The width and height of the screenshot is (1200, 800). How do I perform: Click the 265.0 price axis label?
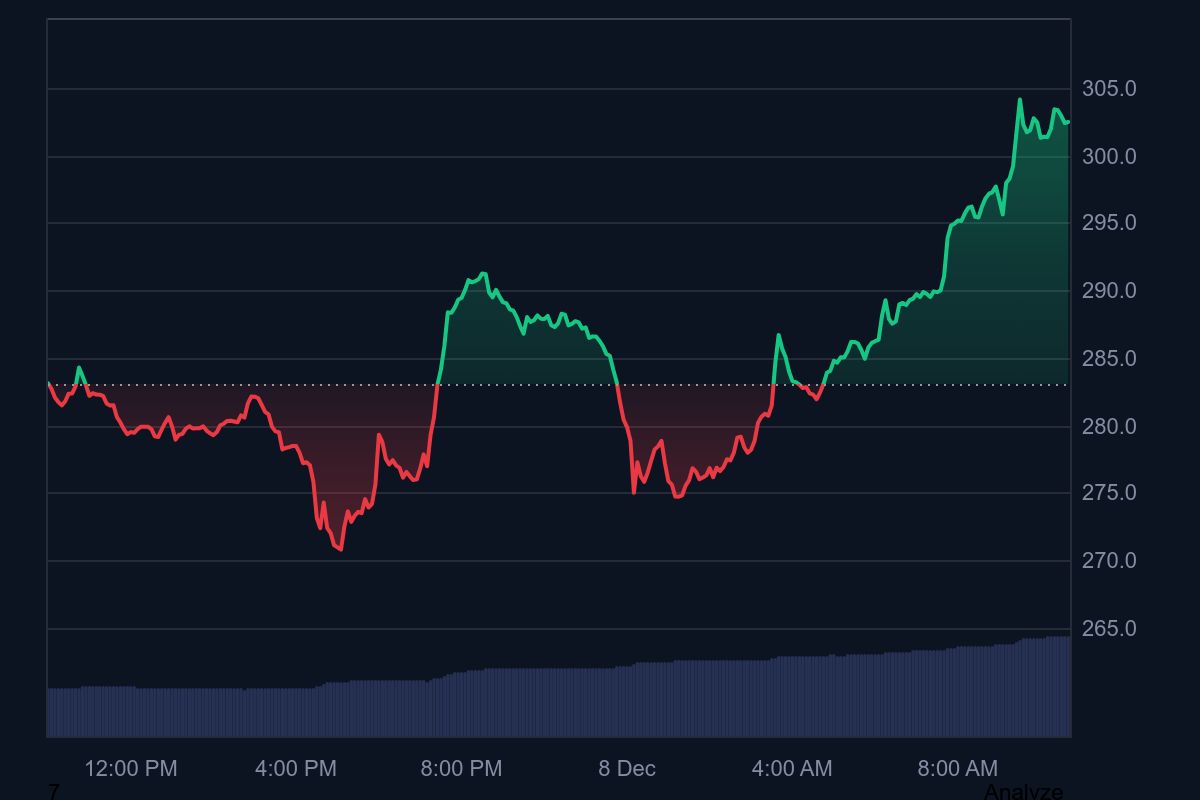(1109, 629)
